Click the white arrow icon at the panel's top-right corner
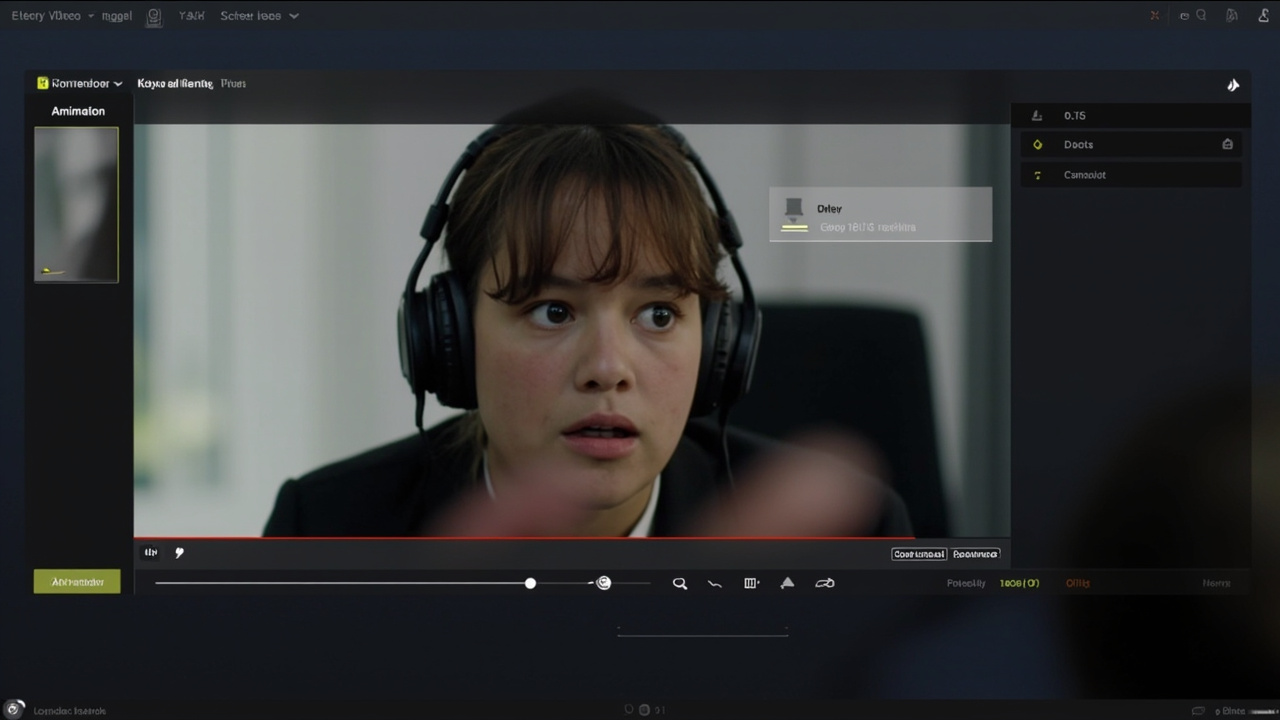This screenshot has height=720, width=1280. pyautogui.click(x=1233, y=85)
